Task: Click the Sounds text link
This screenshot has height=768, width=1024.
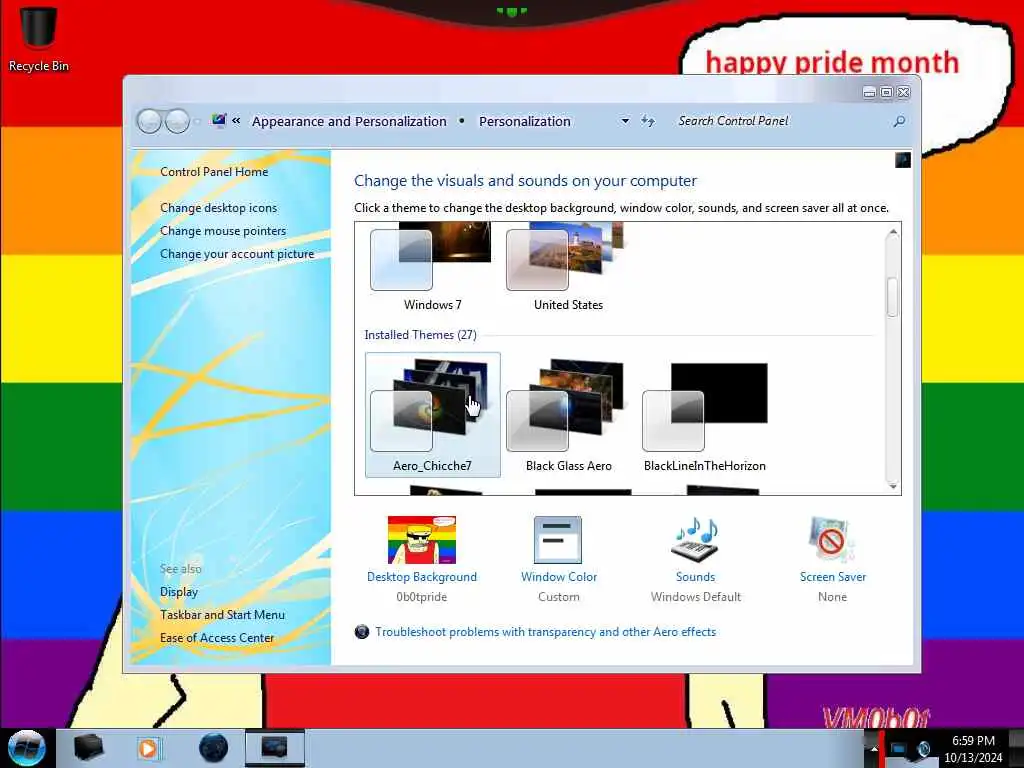Action: (696, 577)
